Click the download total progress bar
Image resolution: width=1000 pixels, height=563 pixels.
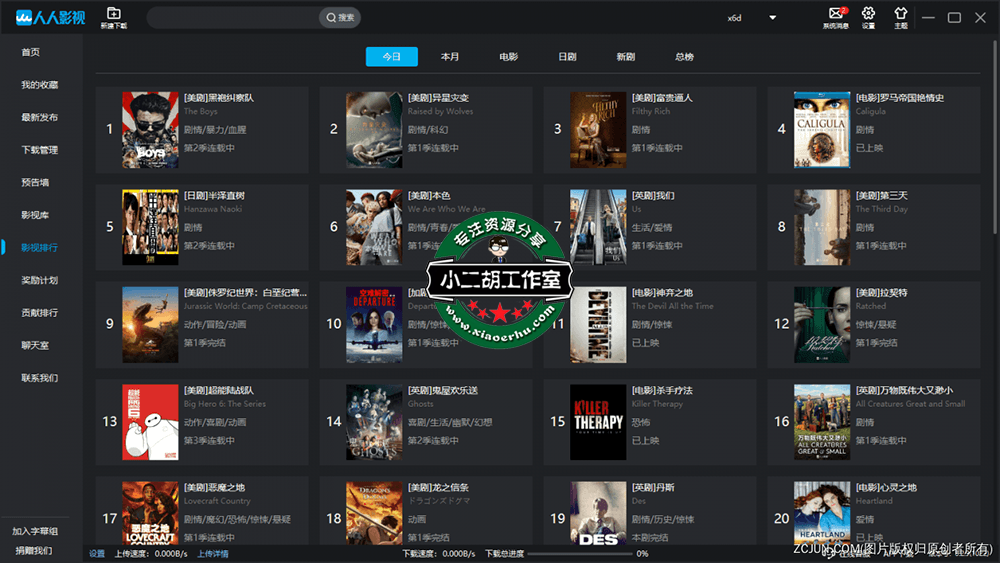[x=578, y=553]
